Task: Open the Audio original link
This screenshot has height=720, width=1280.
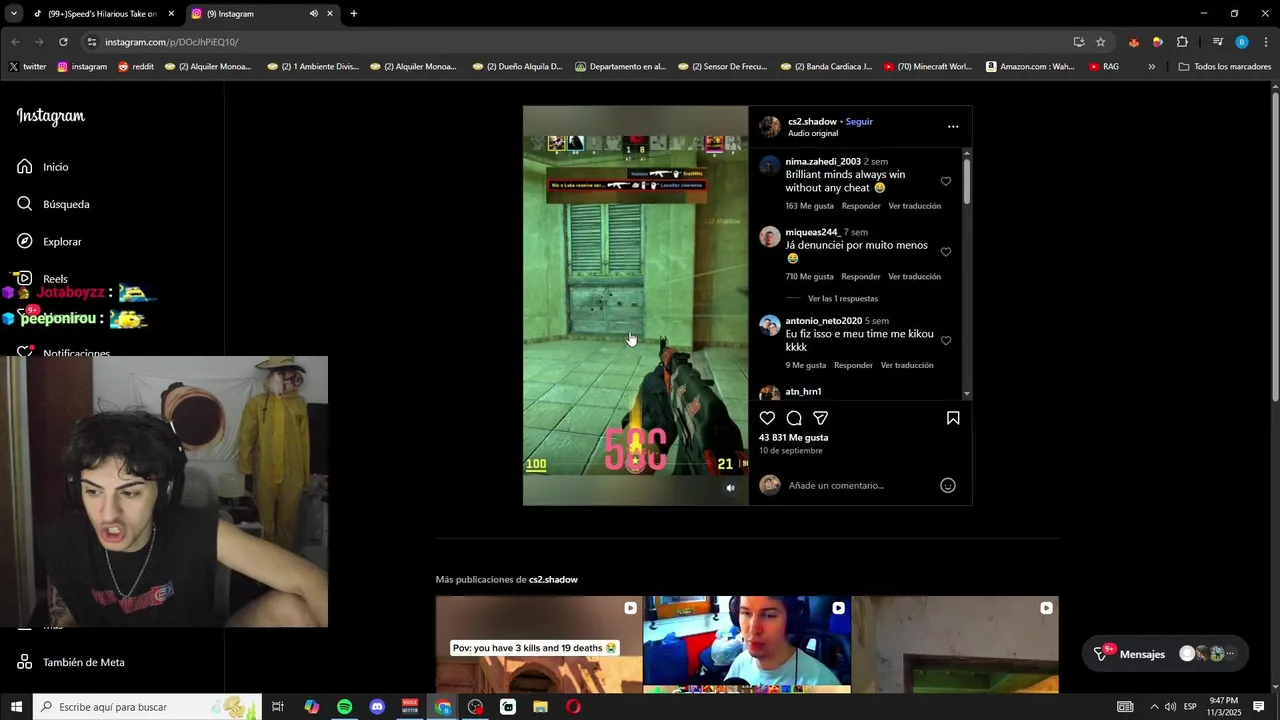Action: 813,133
